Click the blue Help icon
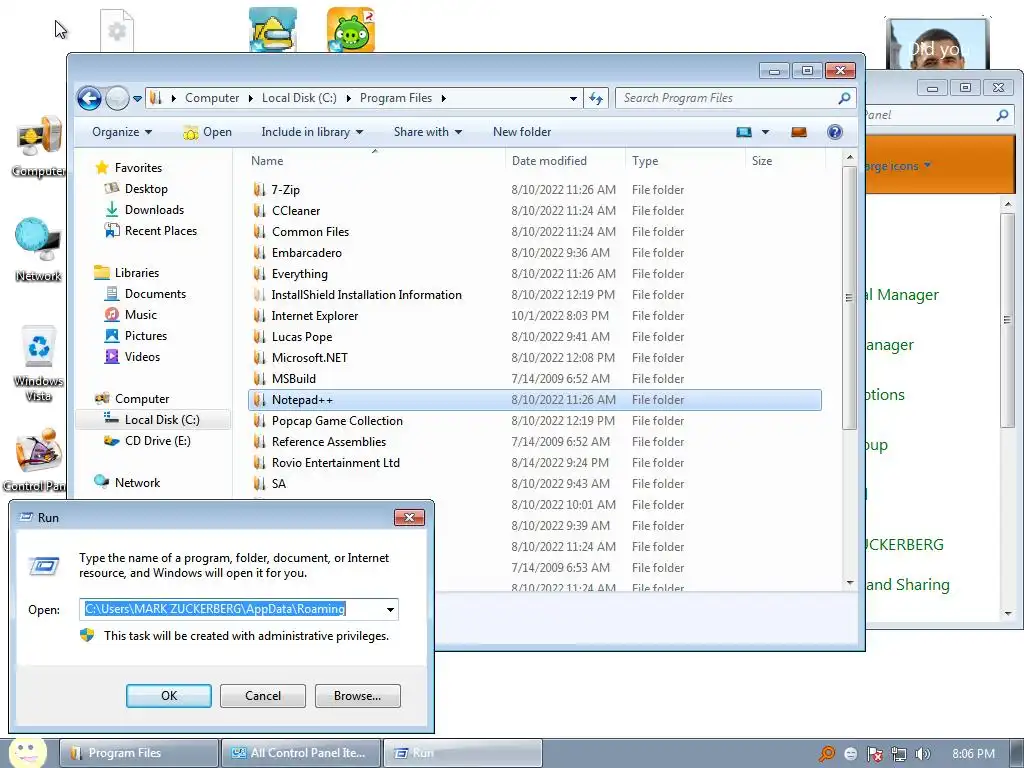Screen dimensions: 1024x768 click(x=834, y=132)
